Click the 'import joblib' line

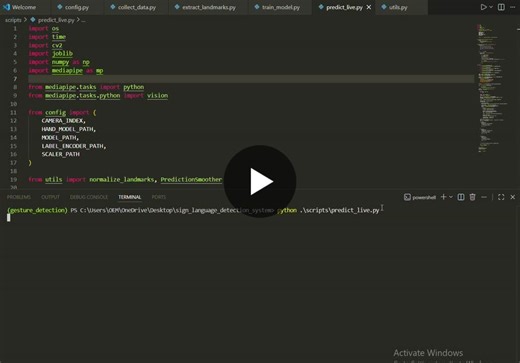pos(50,53)
